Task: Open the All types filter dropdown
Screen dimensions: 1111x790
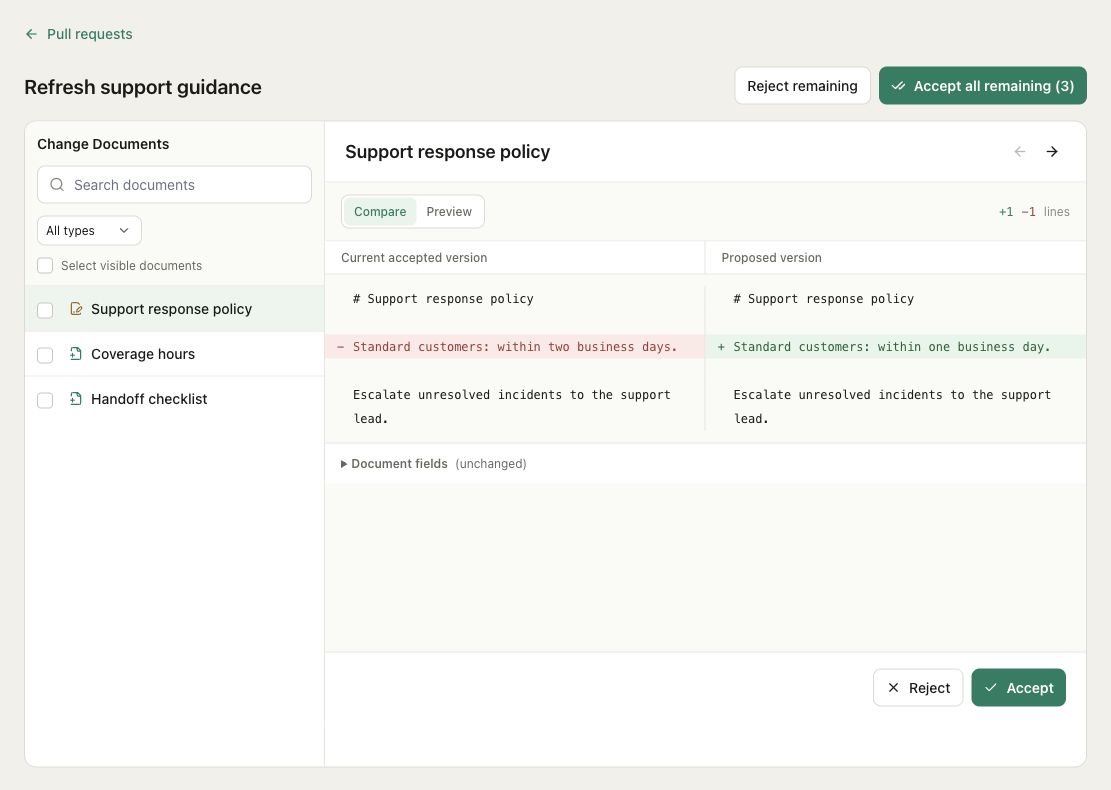Action: coord(89,230)
